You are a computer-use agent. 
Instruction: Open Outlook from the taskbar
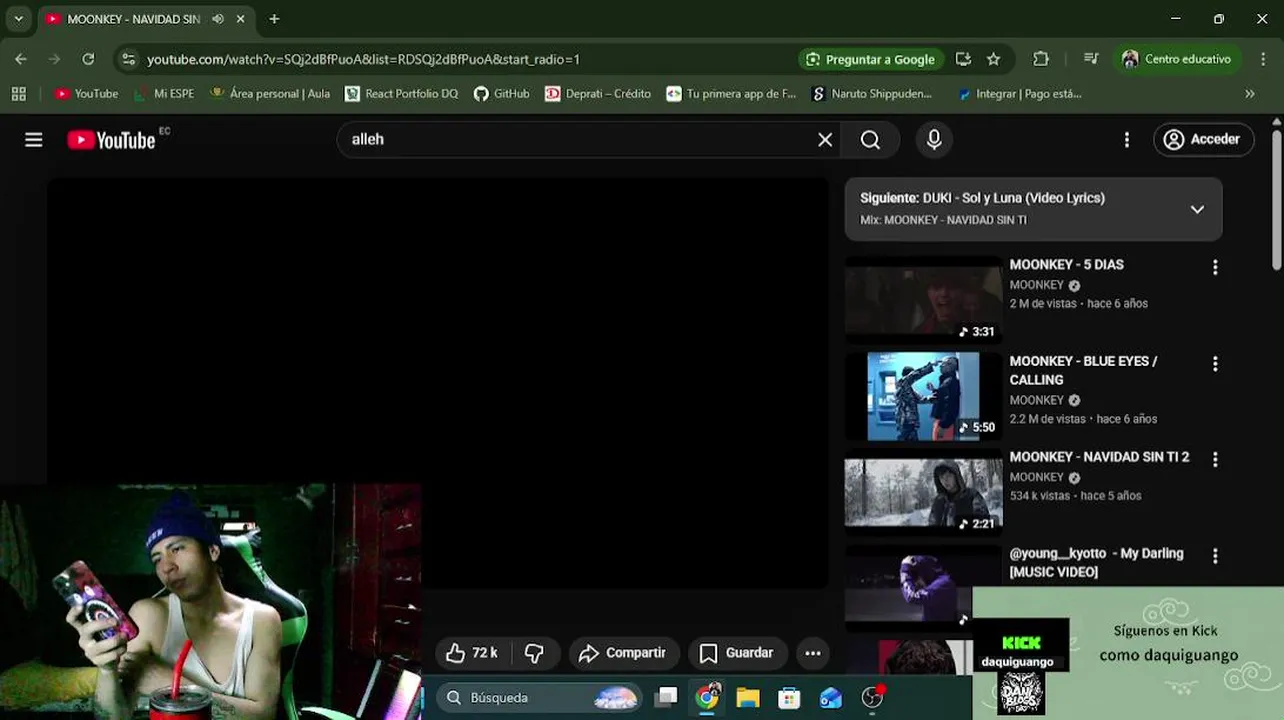tap(831, 698)
